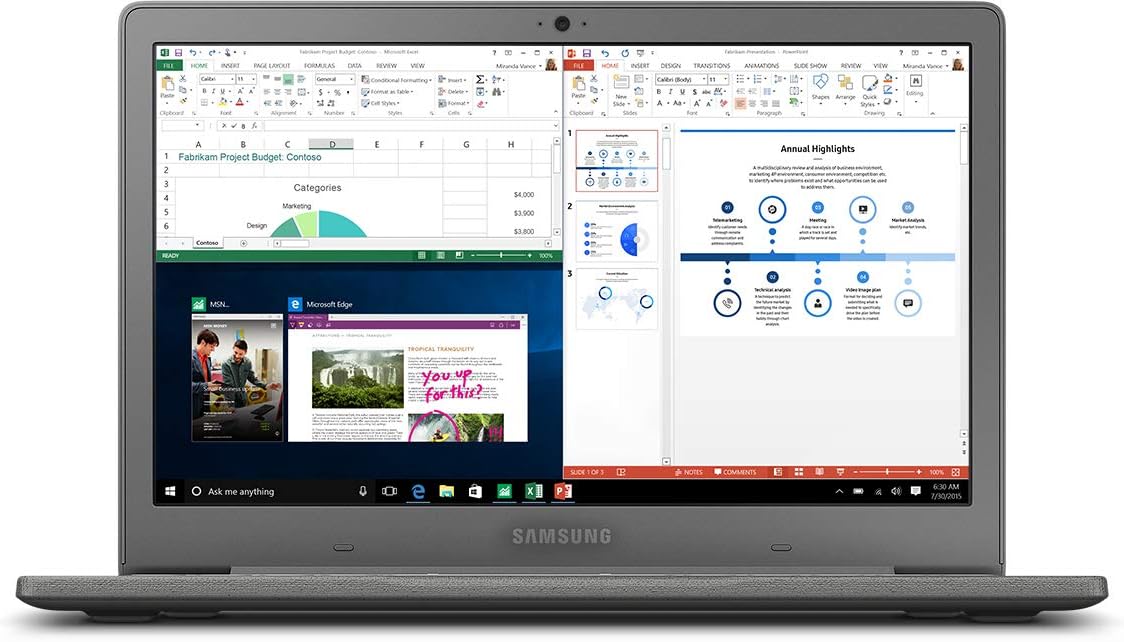Open the red FILE menu in PowerPoint

pyautogui.click(x=578, y=66)
